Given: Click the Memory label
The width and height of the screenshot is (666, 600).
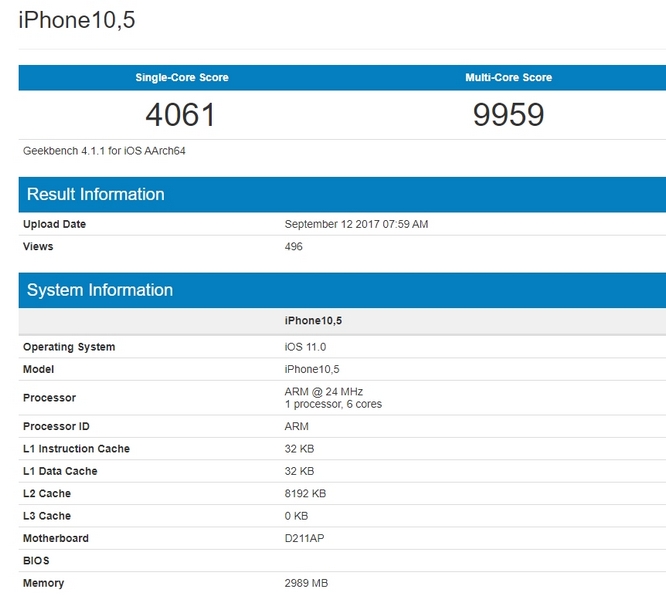Looking at the screenshot, I should [x=43, y=583].
